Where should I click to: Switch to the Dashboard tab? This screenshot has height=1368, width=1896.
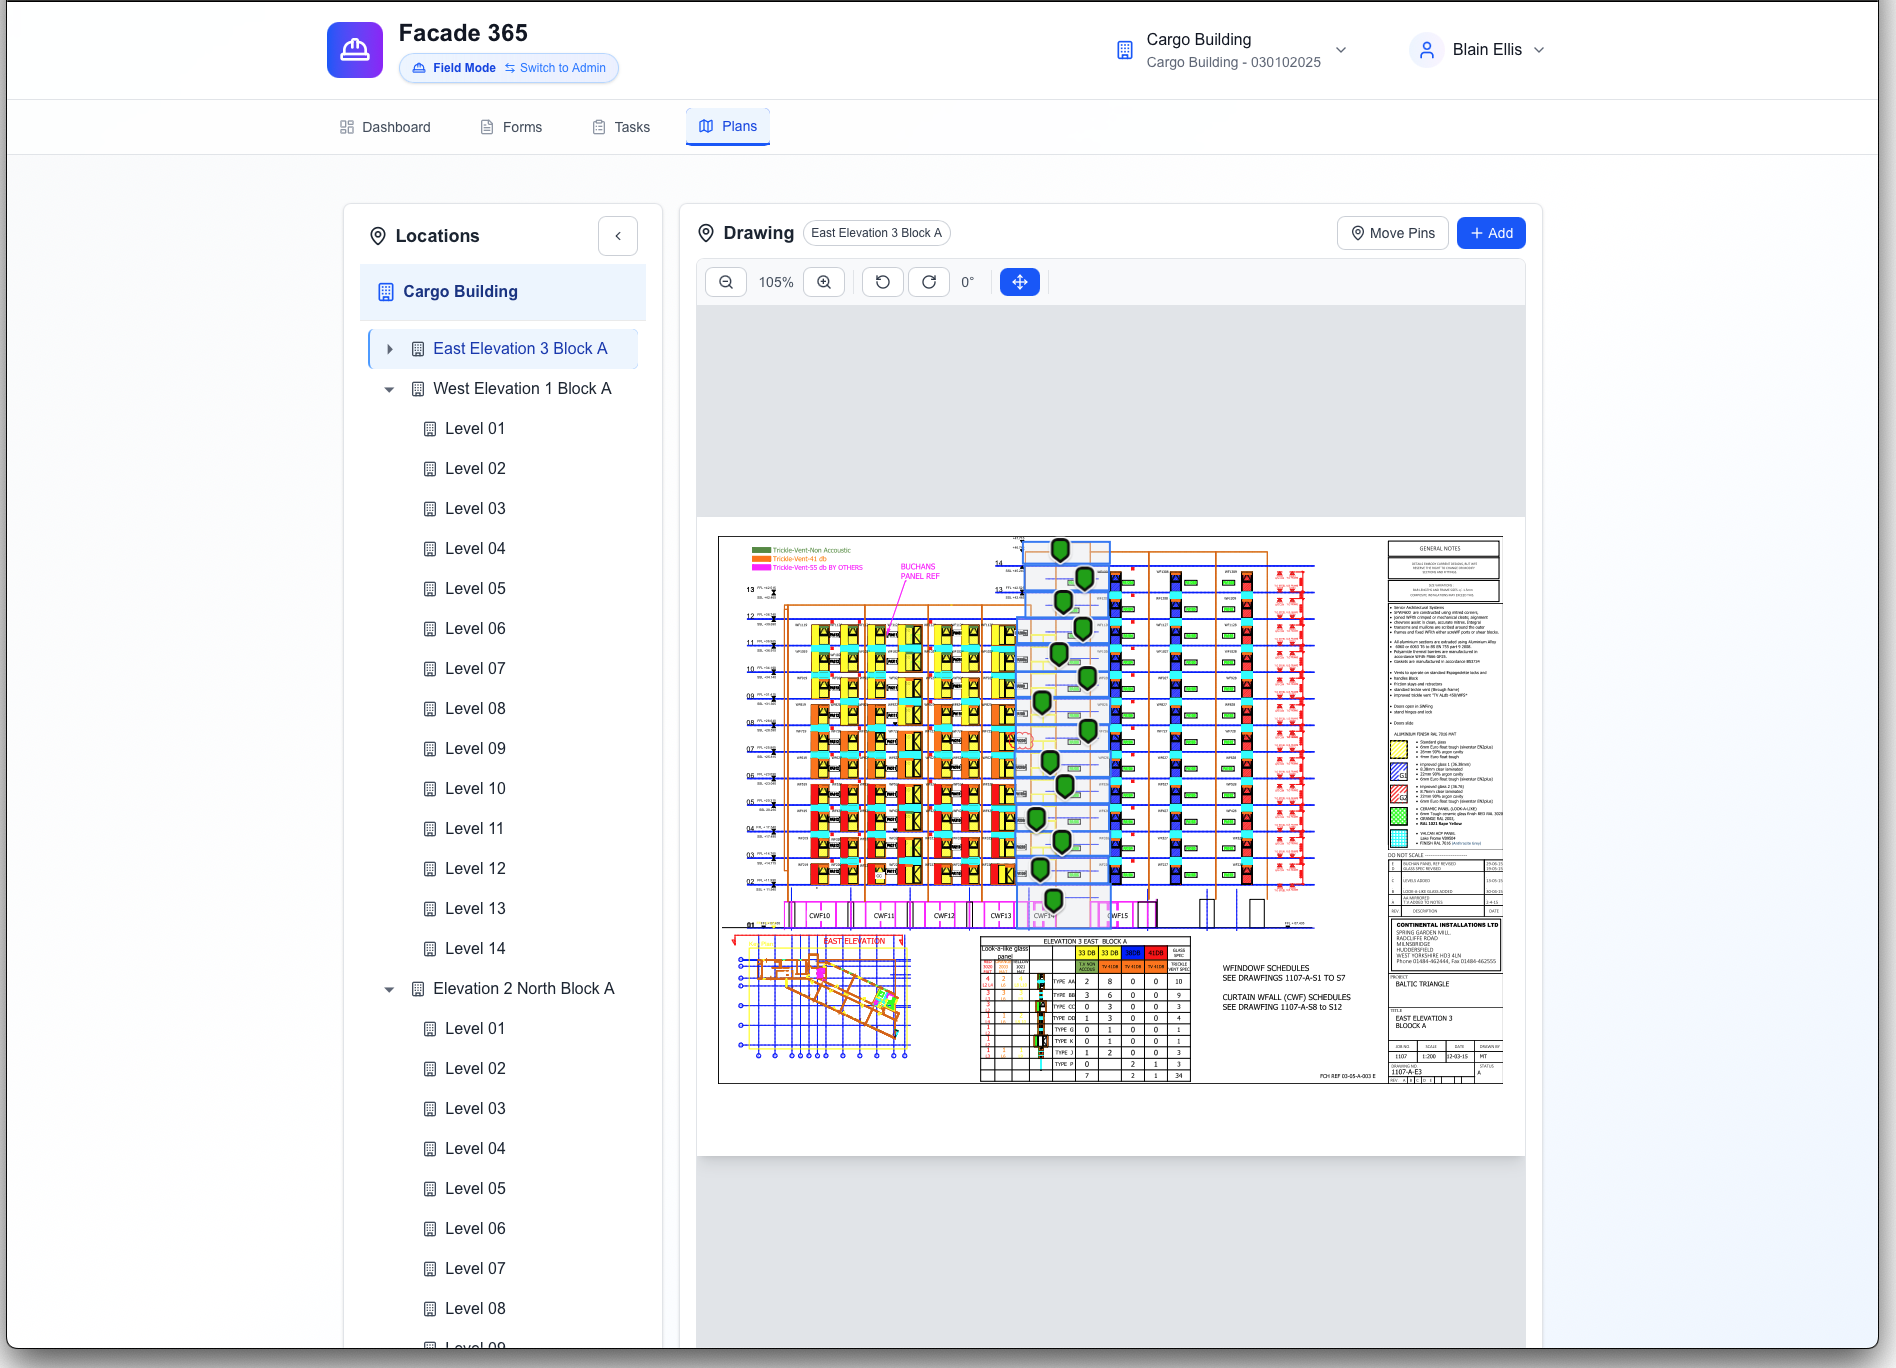coord(384,127)
